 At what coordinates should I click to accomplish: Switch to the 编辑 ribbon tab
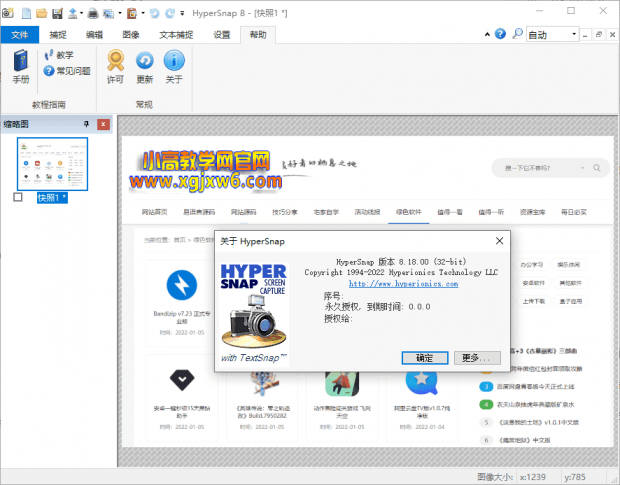click(x=95, y=35)
